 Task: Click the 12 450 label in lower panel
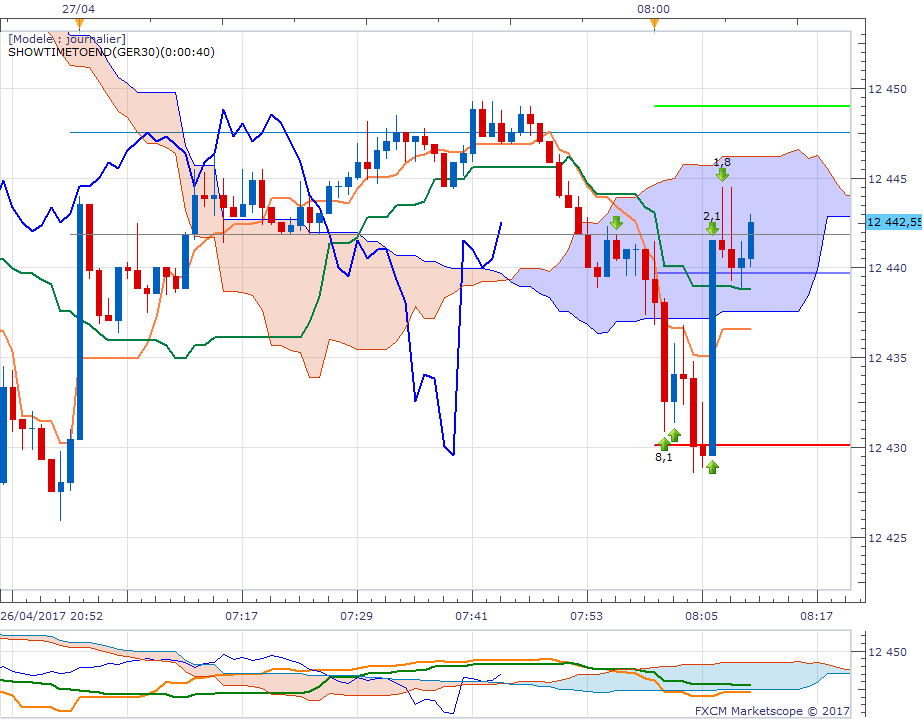(887, 652)
